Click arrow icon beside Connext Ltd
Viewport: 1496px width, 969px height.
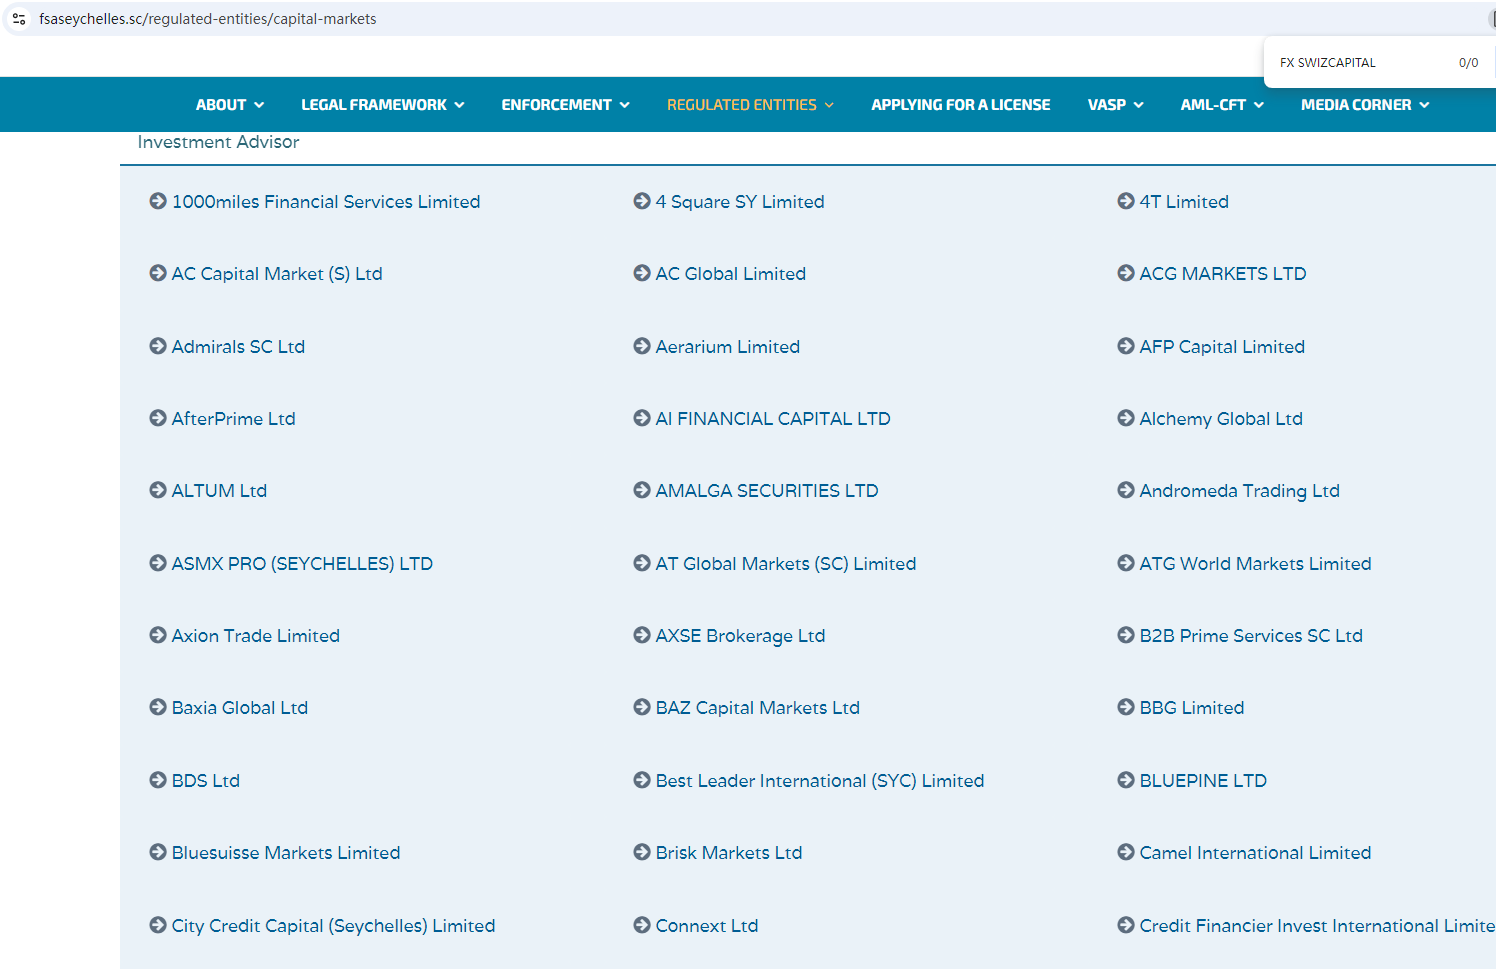(642, 925)
